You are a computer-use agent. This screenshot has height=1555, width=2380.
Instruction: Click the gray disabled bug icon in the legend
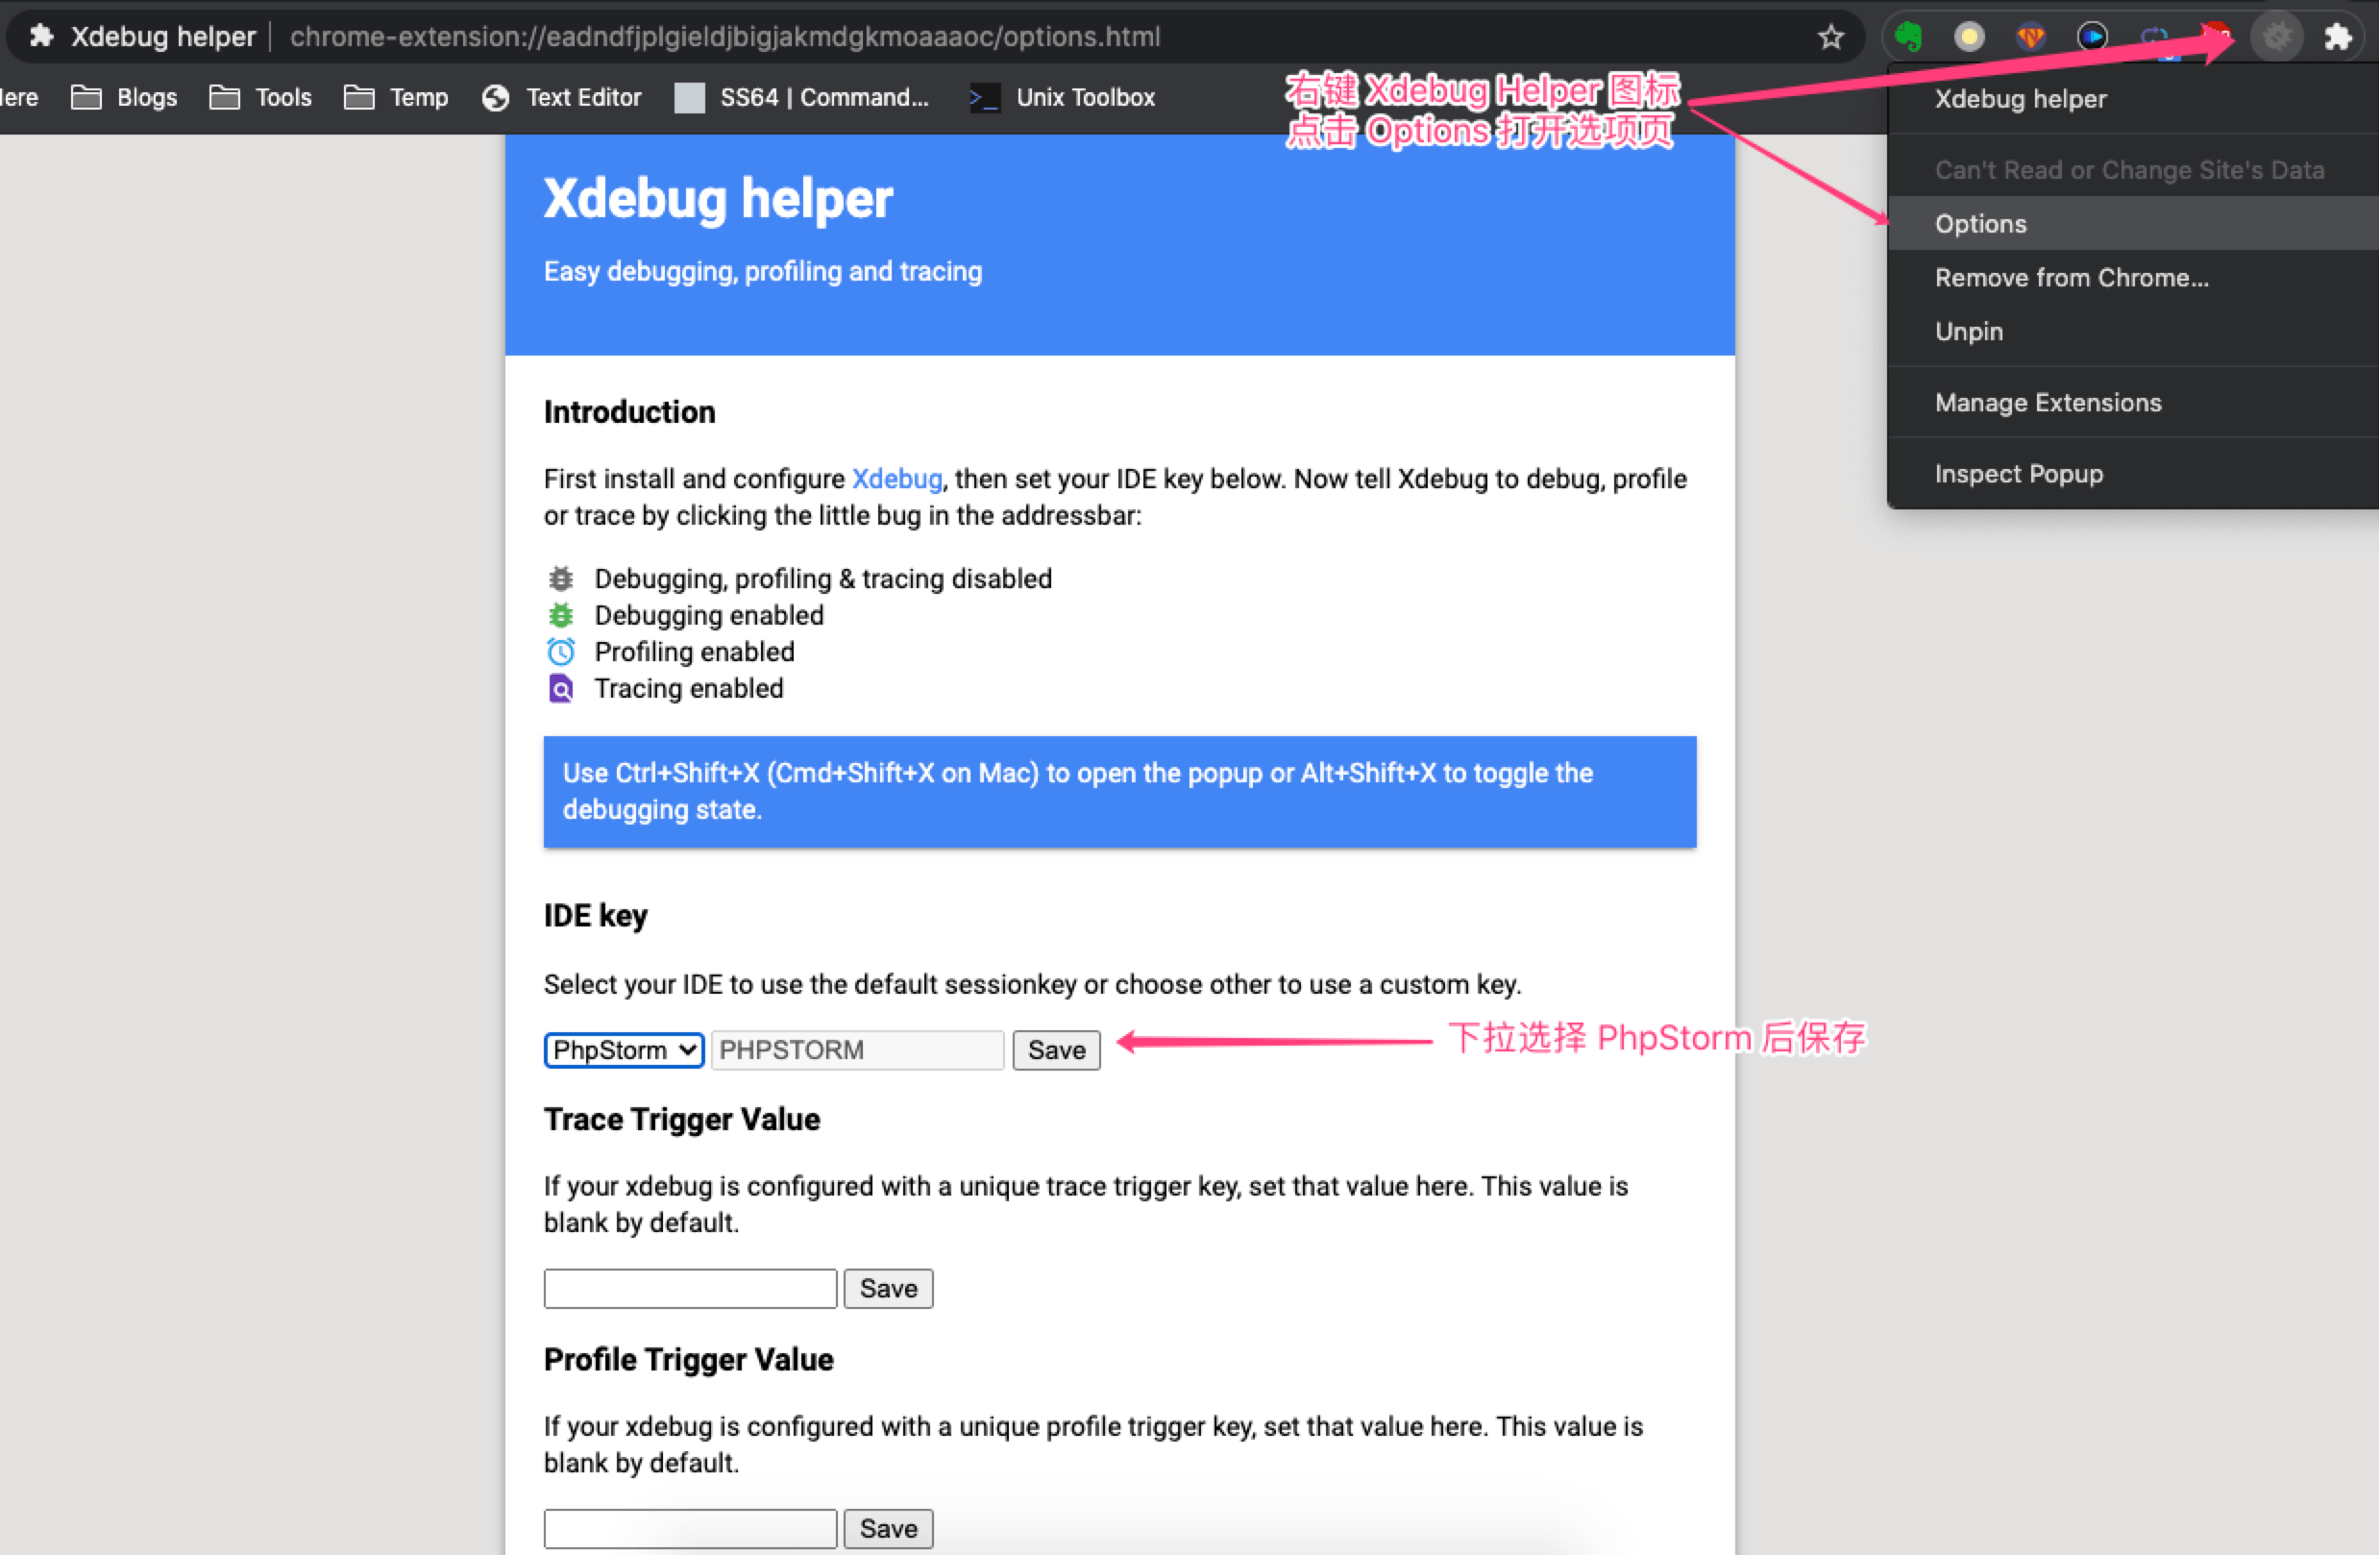tap(561, 579)
